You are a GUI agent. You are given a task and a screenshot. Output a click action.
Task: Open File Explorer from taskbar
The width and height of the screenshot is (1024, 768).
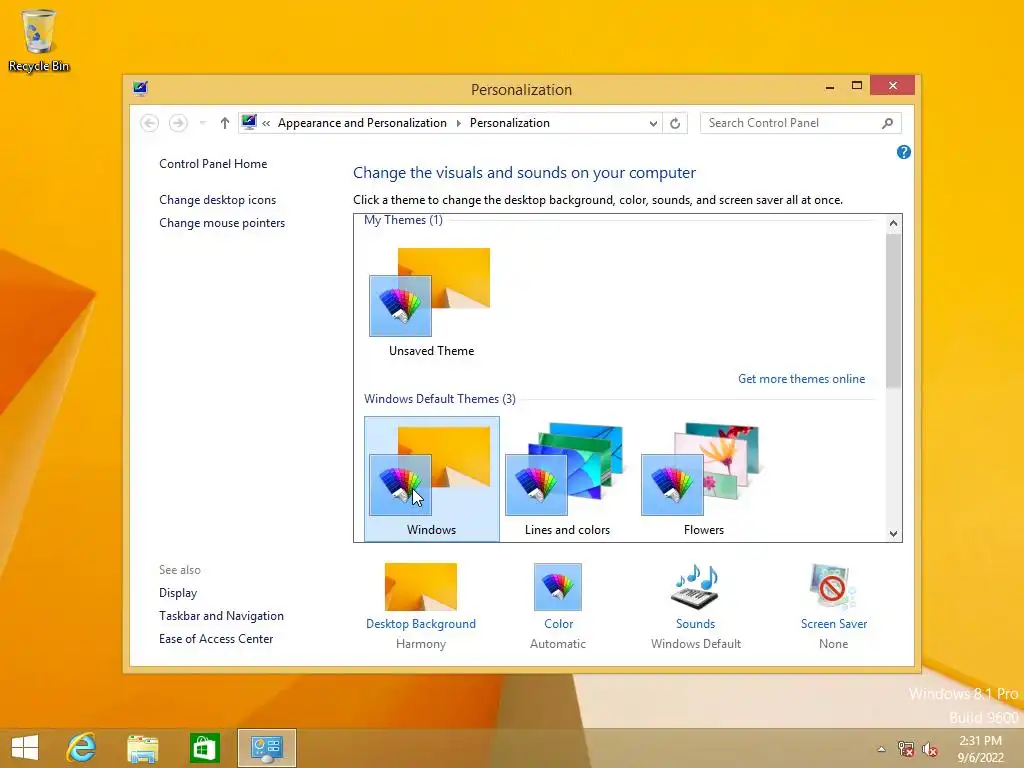(142, 748)
